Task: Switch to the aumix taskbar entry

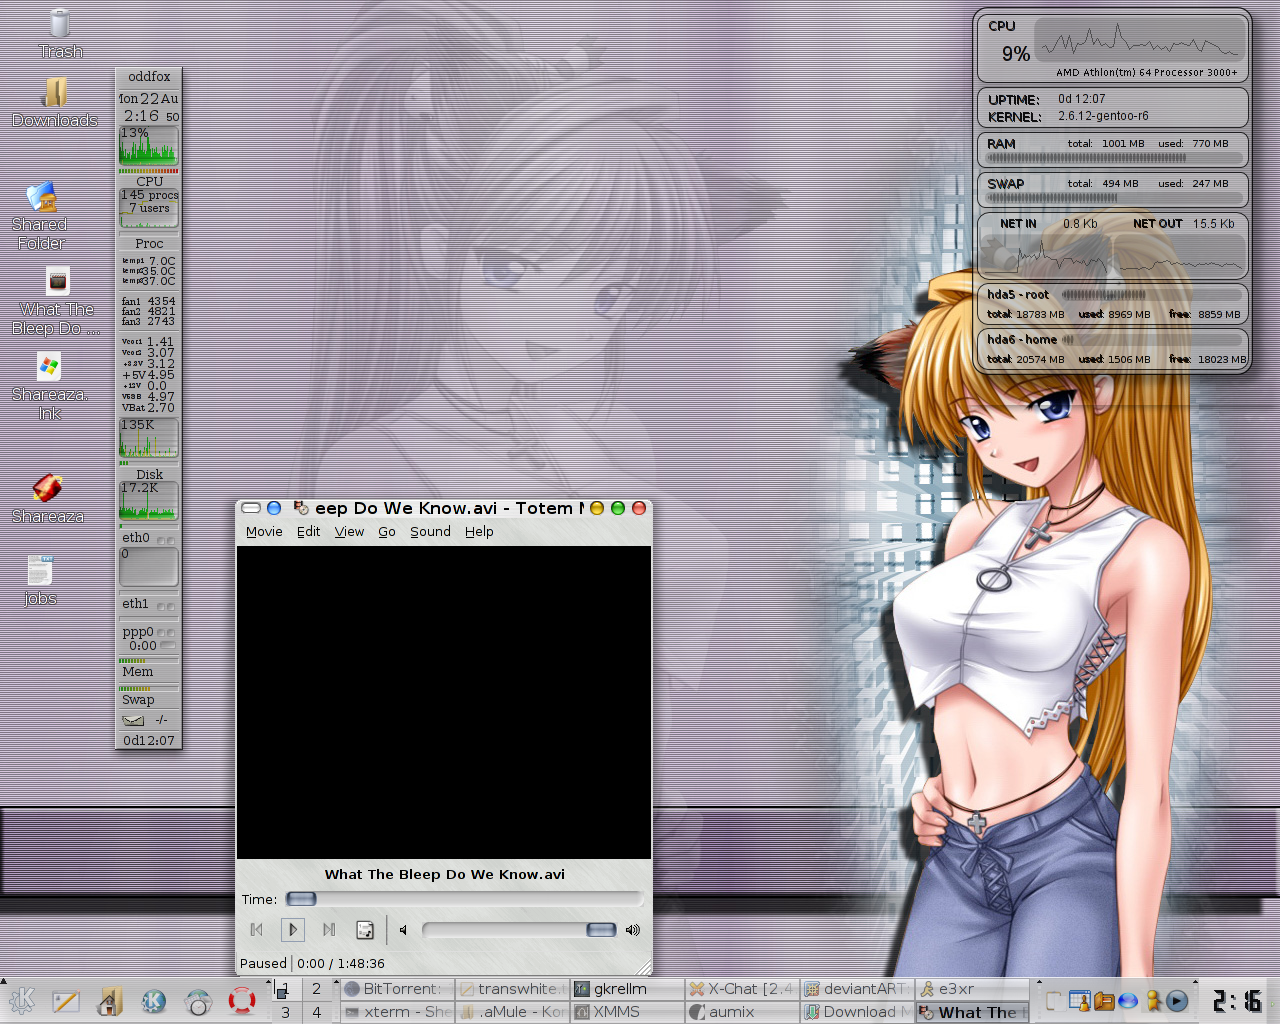Action: (742, 1012)
